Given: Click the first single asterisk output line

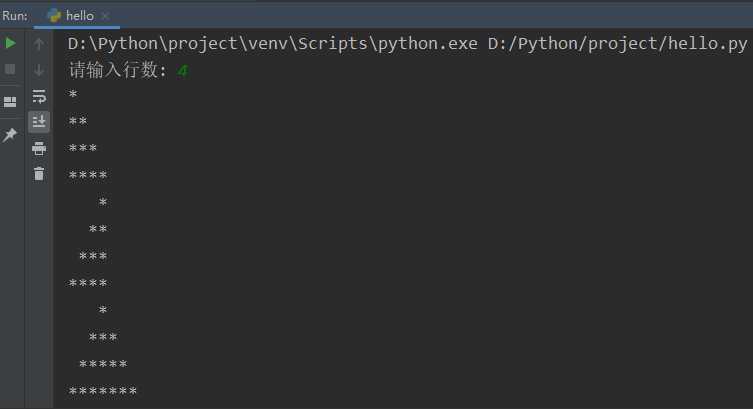Looking at the screenshot, I should pyautogui.click(x=73, y=94).
